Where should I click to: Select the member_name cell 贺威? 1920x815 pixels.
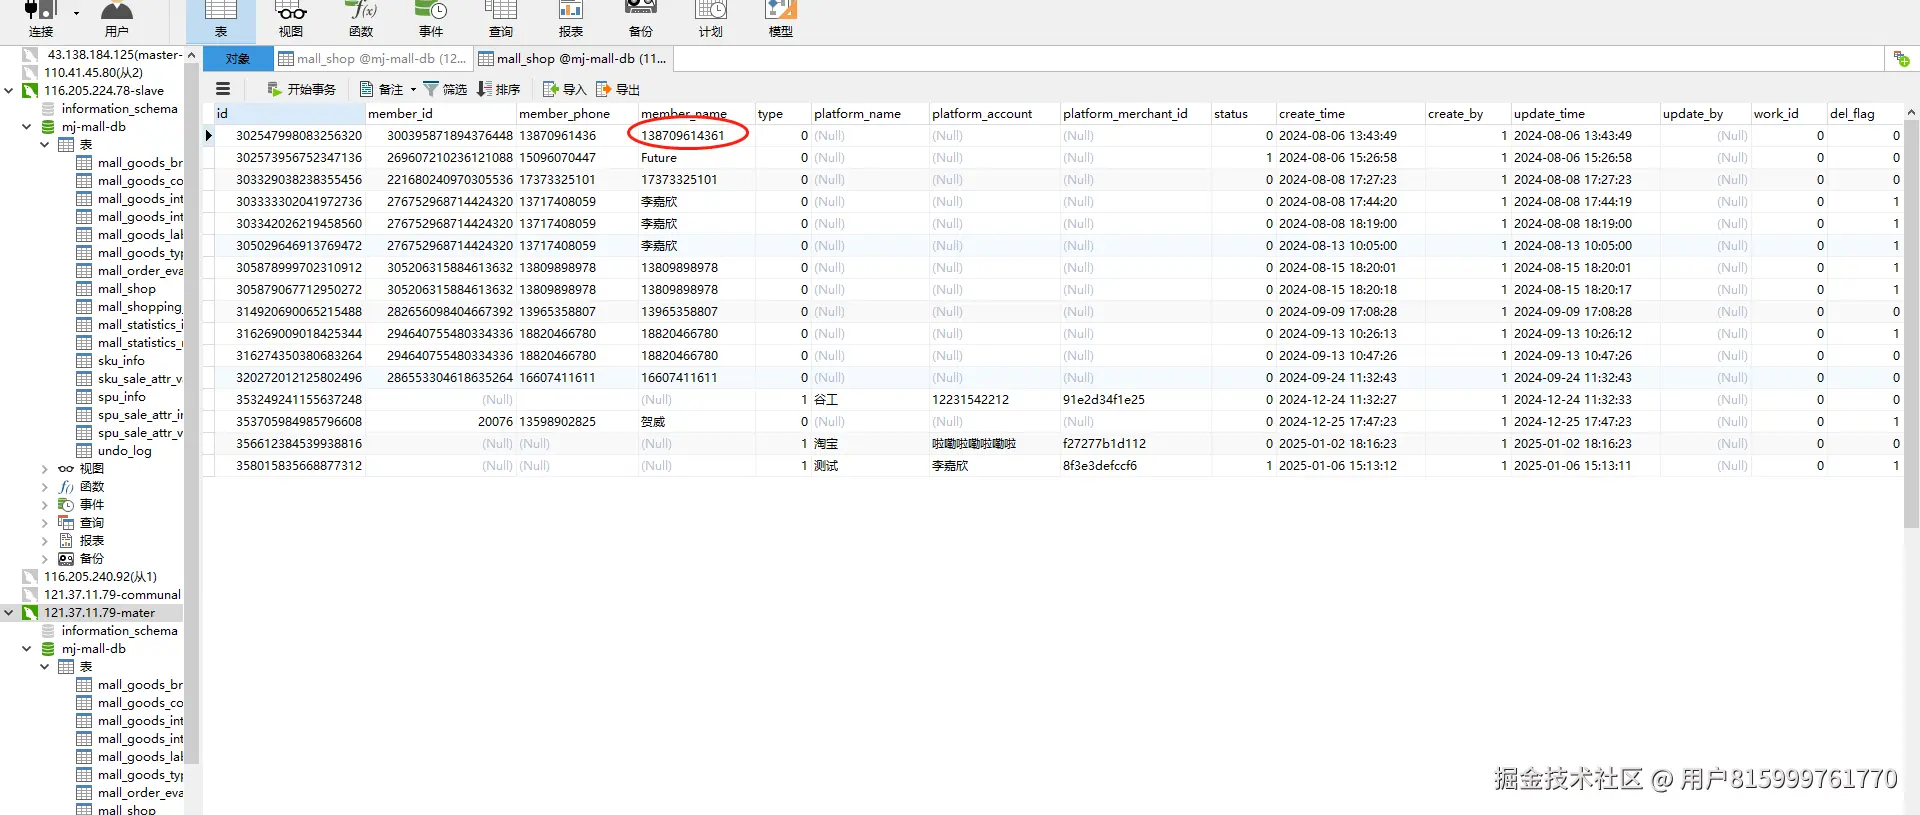(x=696, y=421)
